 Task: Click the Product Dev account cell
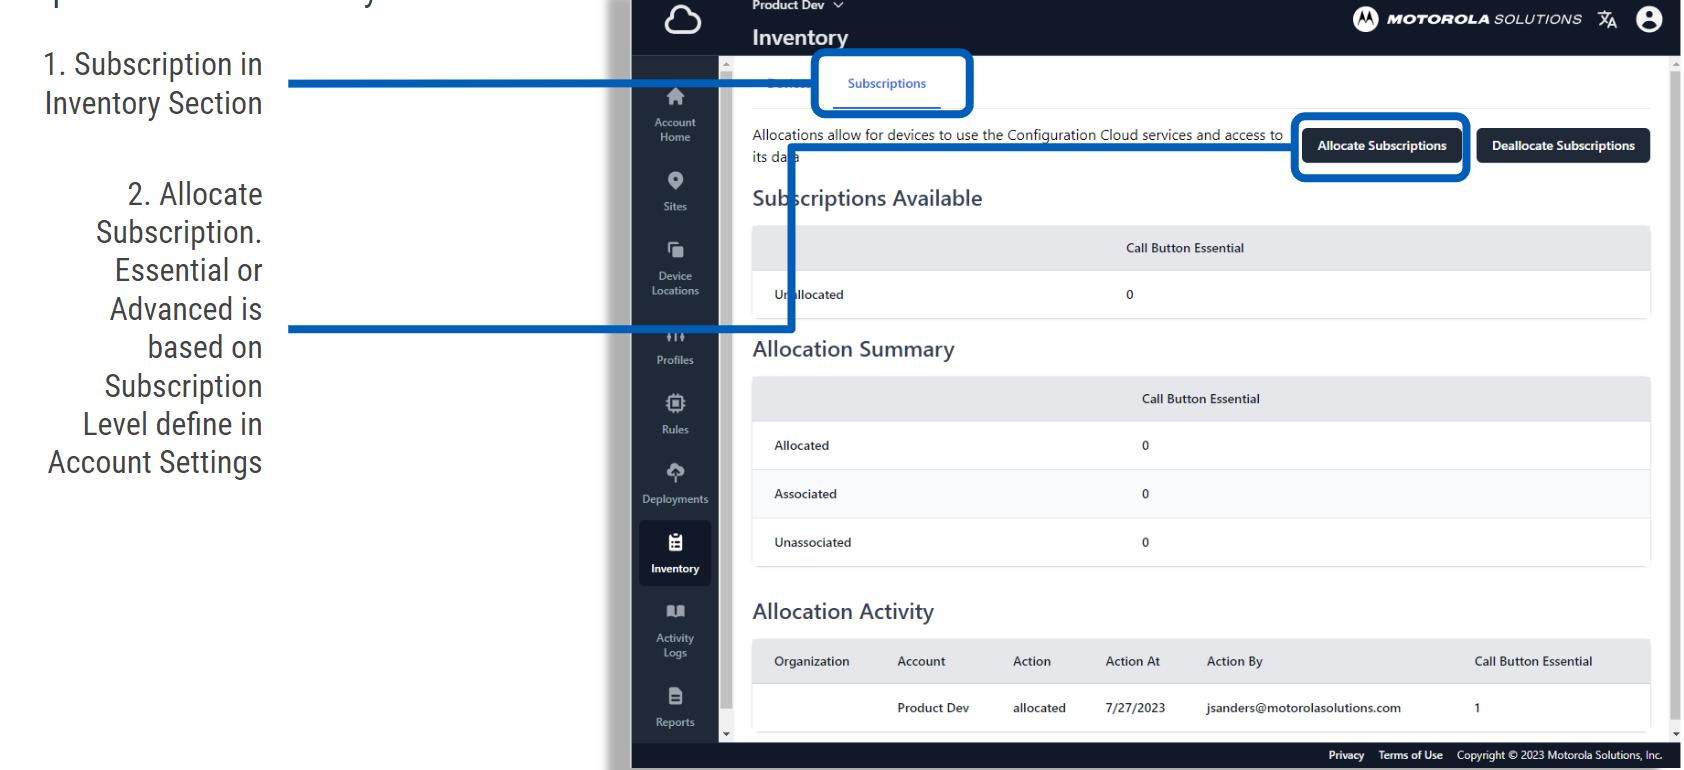click(x=933, y=708)
